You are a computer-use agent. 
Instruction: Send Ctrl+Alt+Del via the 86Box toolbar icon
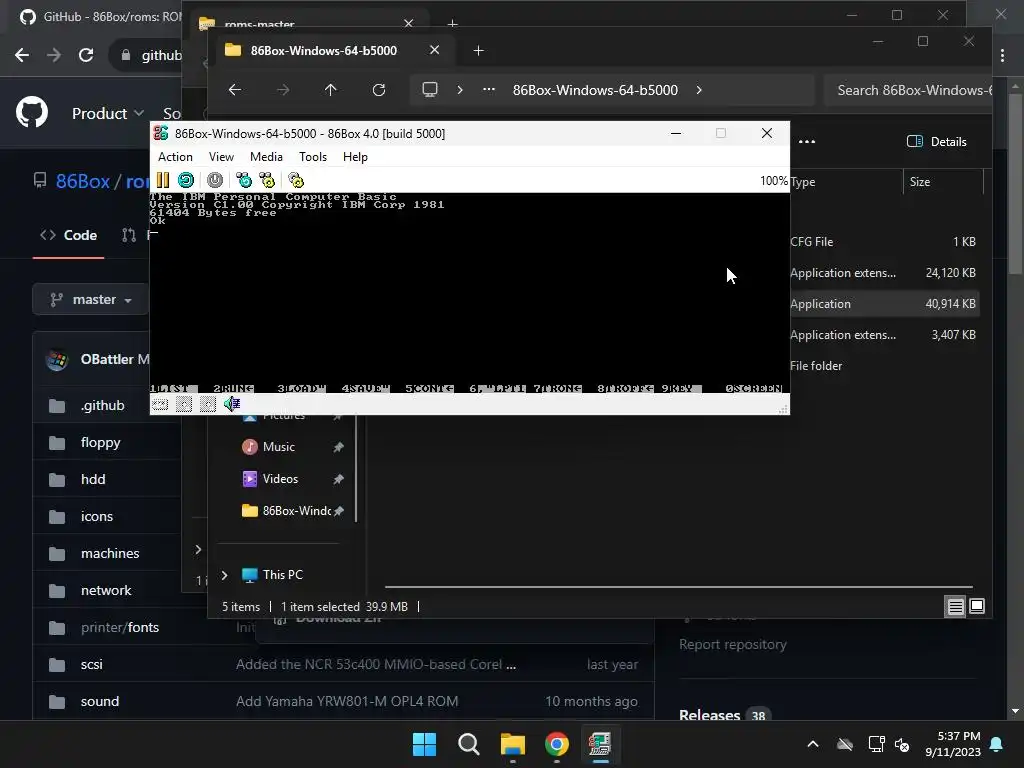244,180
